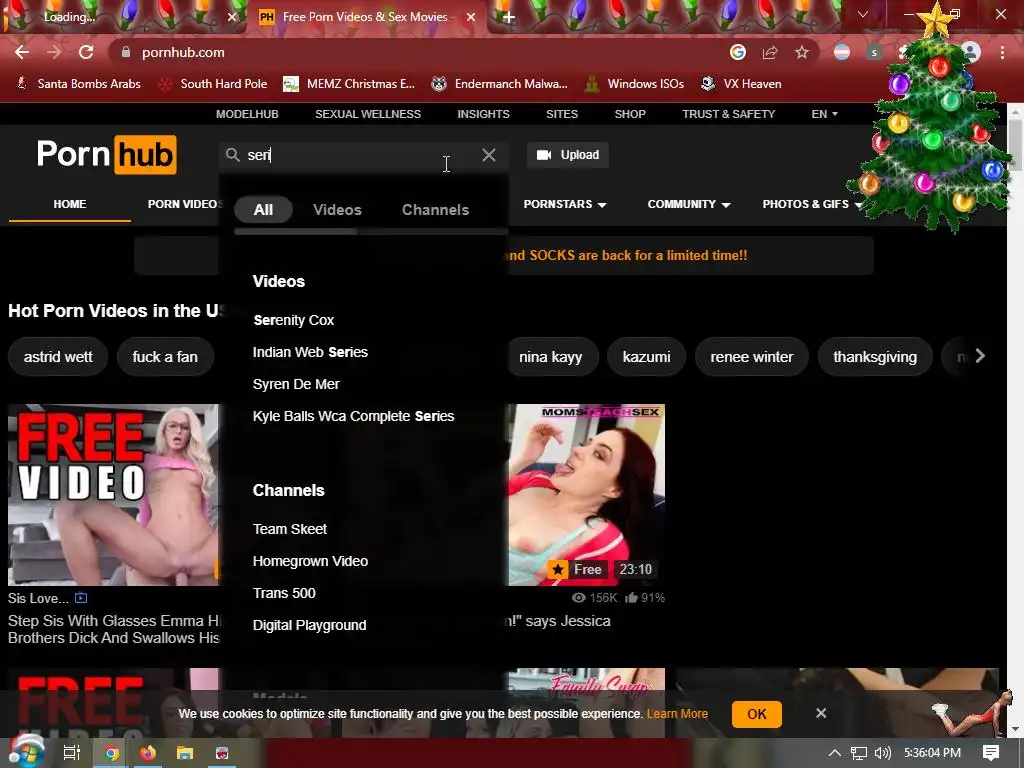1024x768 pixels.
Task: Open the volume control in the tray
Action: pos(882,753)
